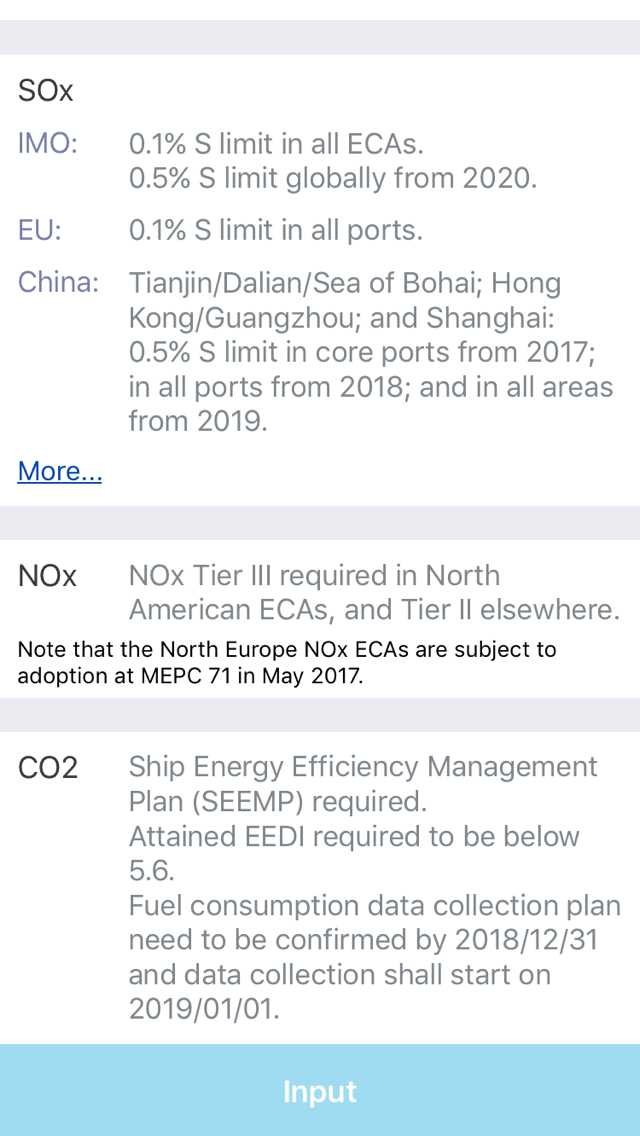Tap the Input button at bottom
The width and height of the screenshot is (640, 1136).
tap(320, 1090)
